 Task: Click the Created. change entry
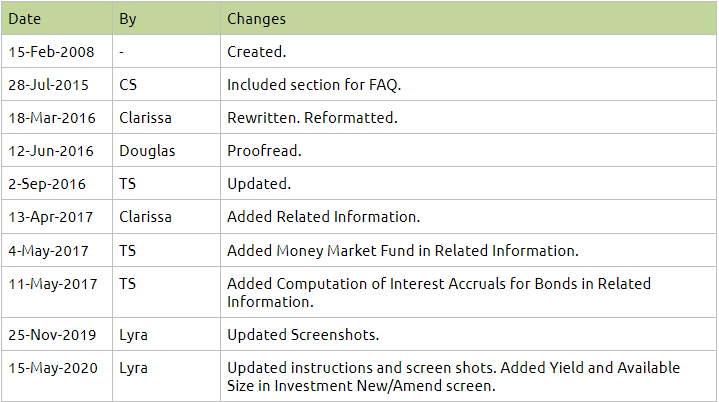tap(255, 51)
